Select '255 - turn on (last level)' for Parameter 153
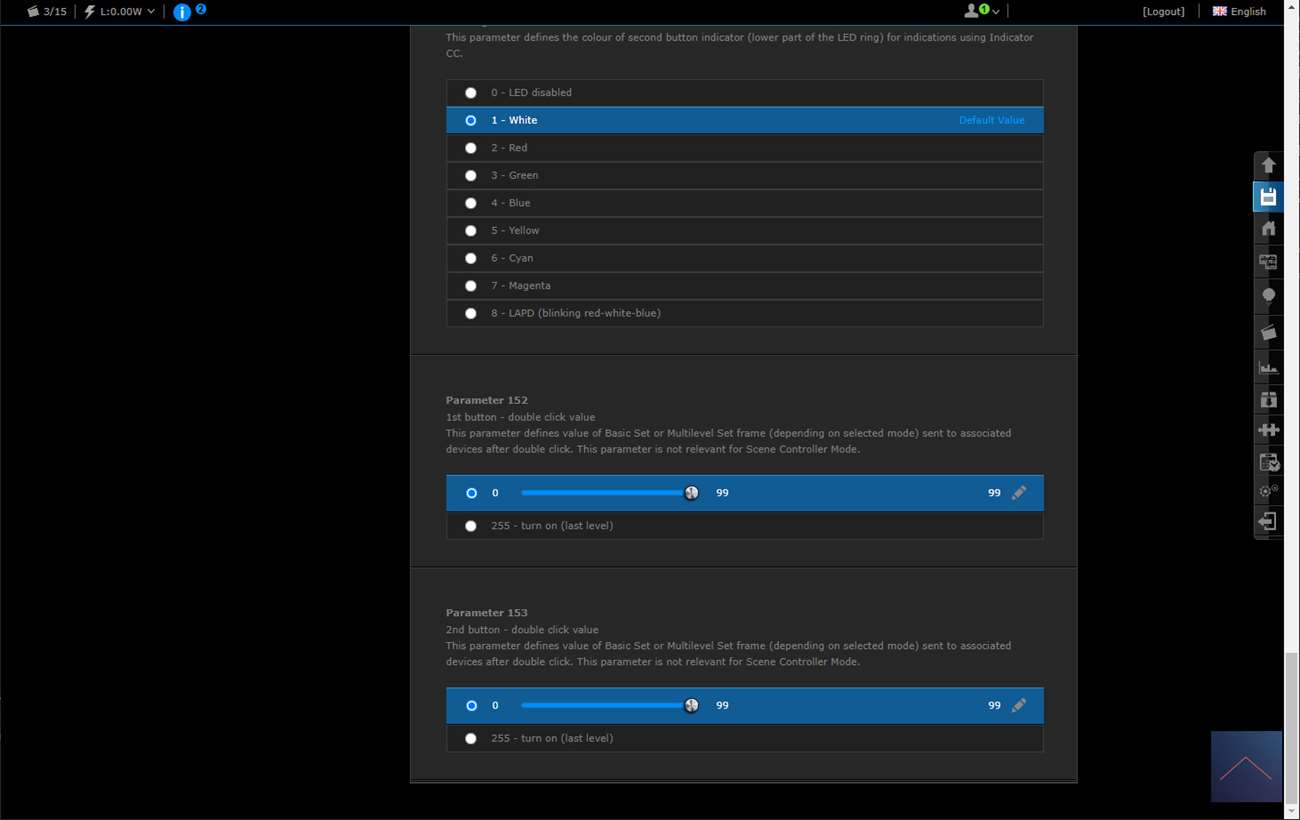The height and width of the screenshot is (820, 1300). click(471, 738)
